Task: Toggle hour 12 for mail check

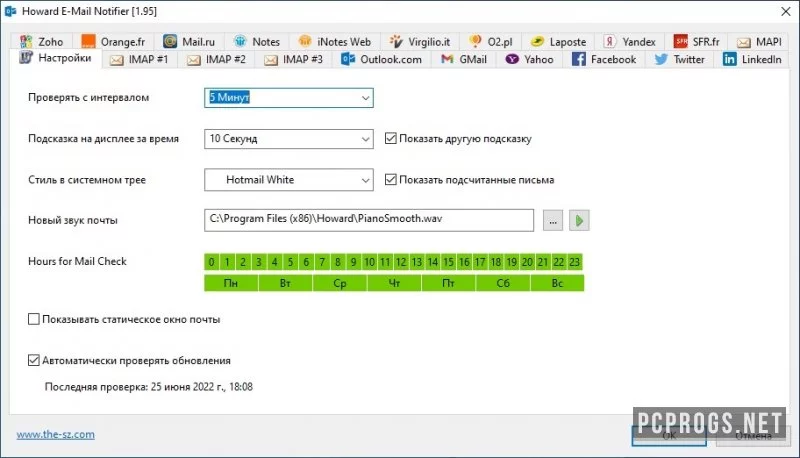Action: pyautogui.click(x=401, y=262)
